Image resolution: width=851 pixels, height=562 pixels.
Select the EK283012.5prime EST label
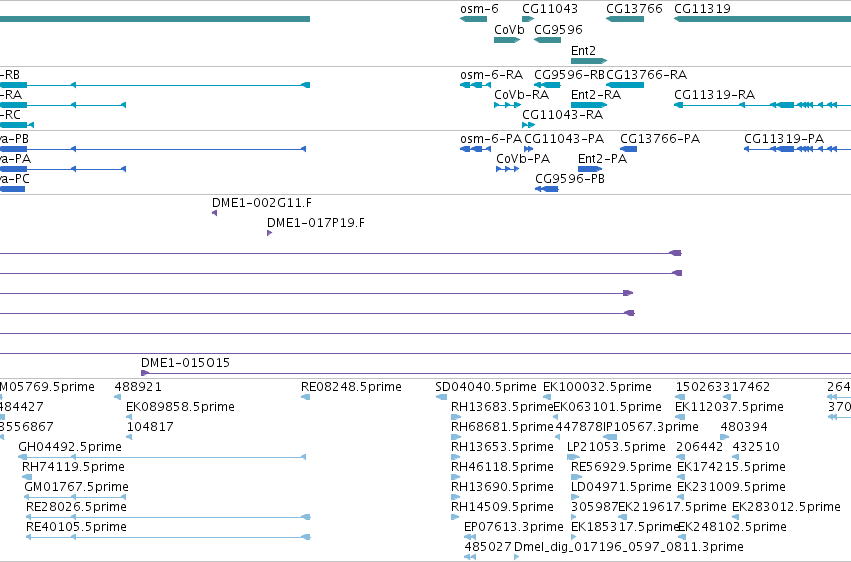(786, 507)
